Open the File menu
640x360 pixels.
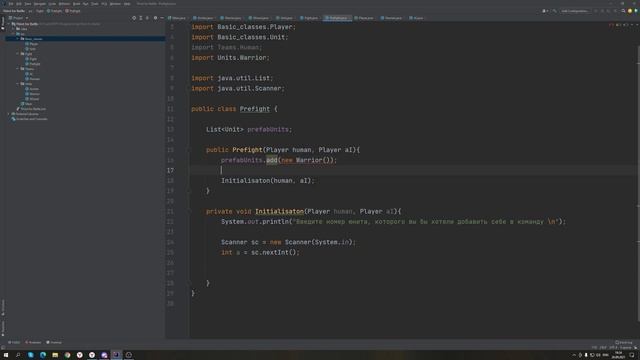pyautogui.click(x=11, y=4)
